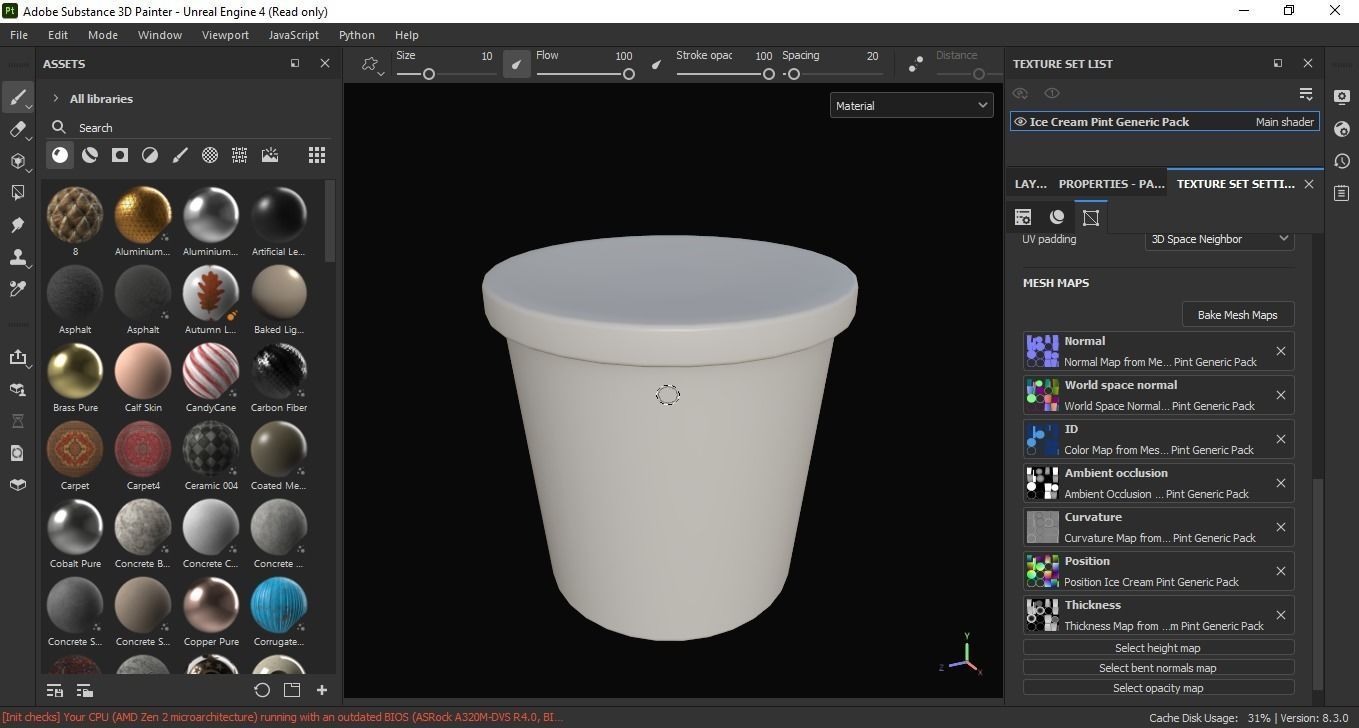Open the Python menu
Viewport: 1359px width, 728px height.
357,35
